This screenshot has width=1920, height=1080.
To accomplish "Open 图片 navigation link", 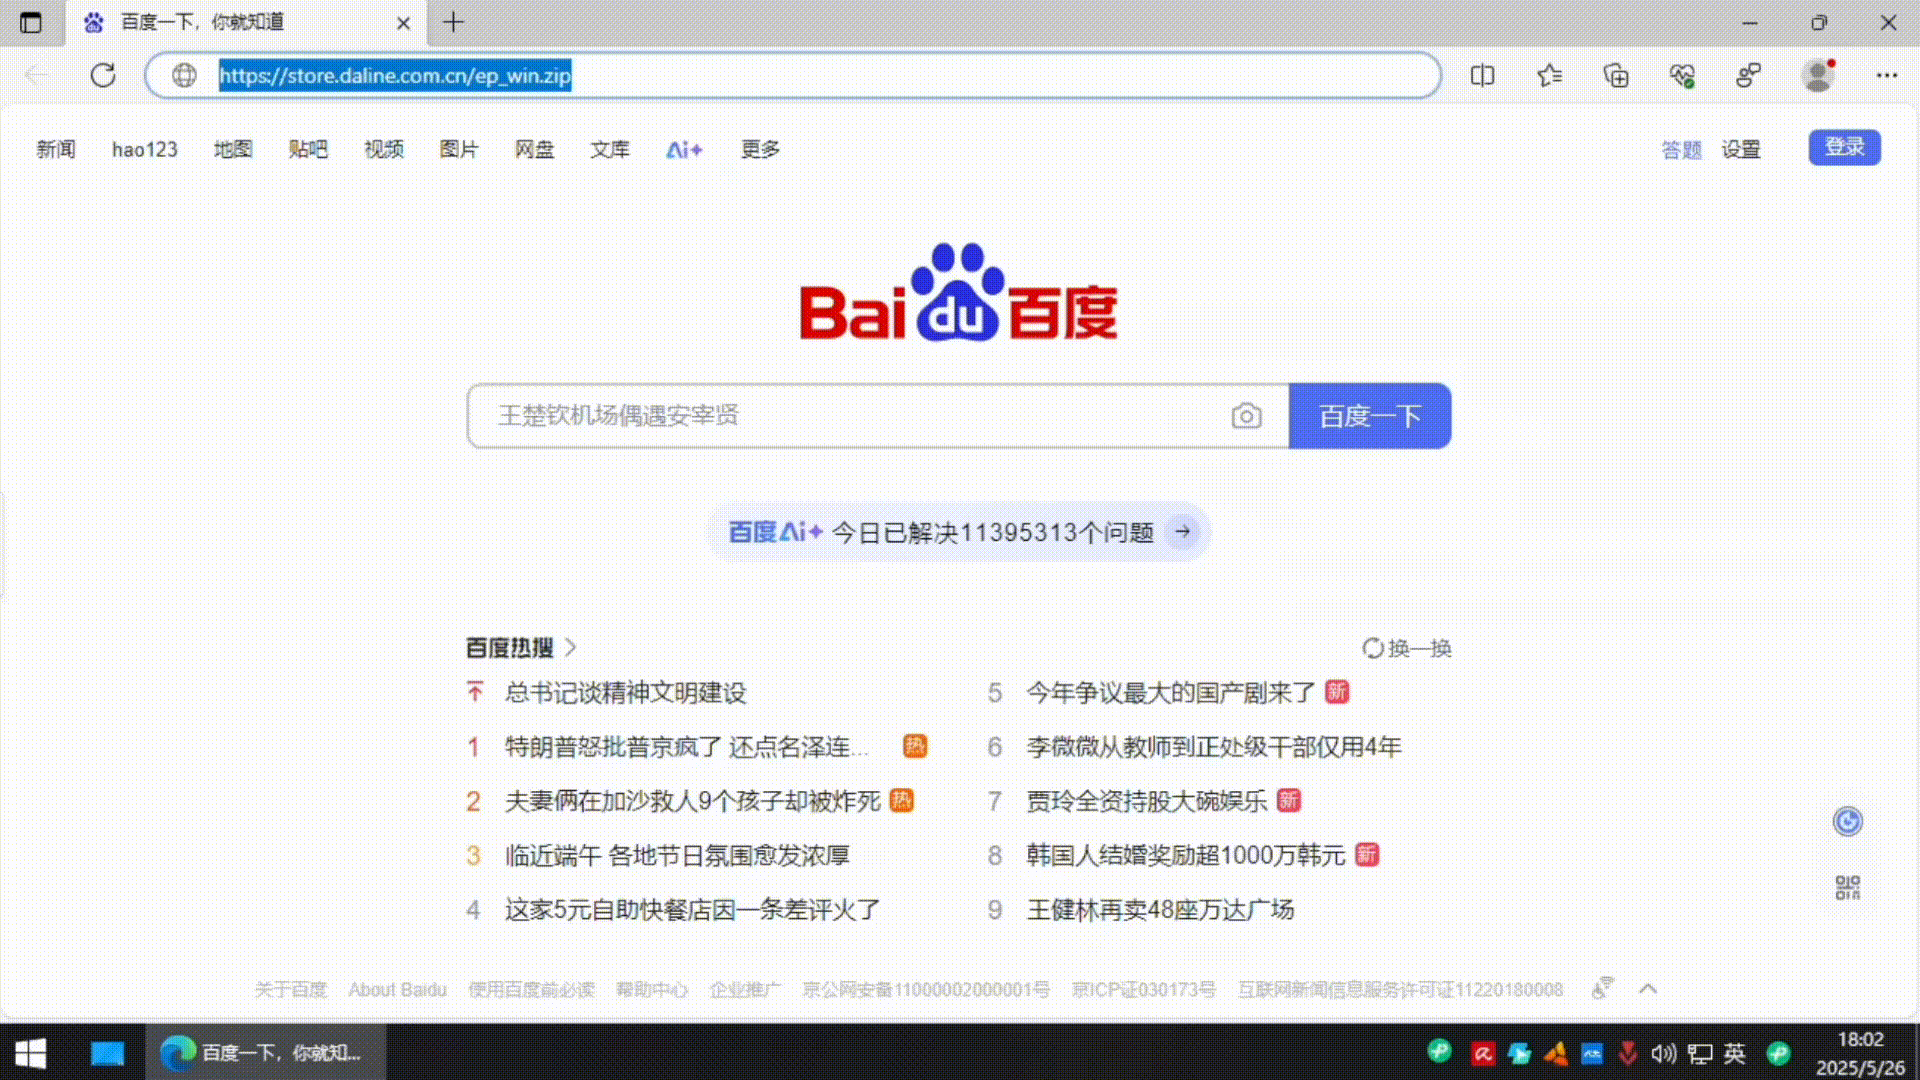I will (459, 149).
